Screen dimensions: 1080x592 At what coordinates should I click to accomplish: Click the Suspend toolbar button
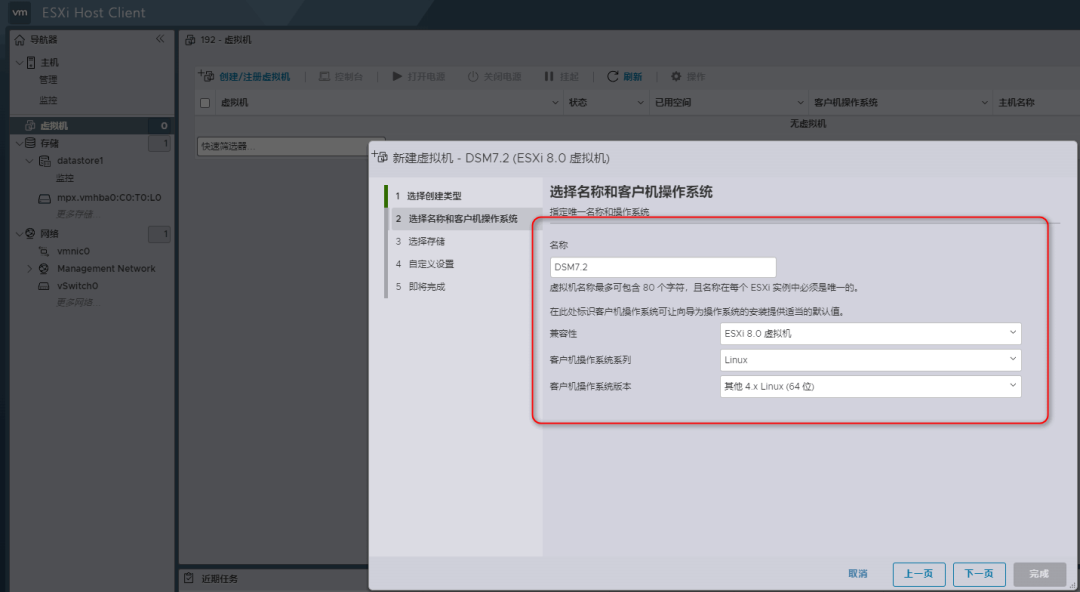(x=561, y=76)
